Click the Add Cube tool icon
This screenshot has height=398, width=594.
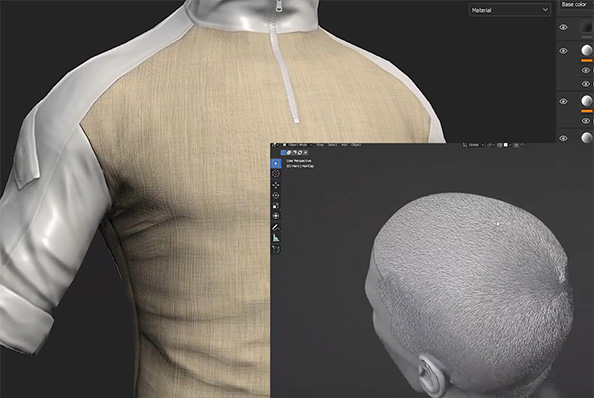(276, 249)
